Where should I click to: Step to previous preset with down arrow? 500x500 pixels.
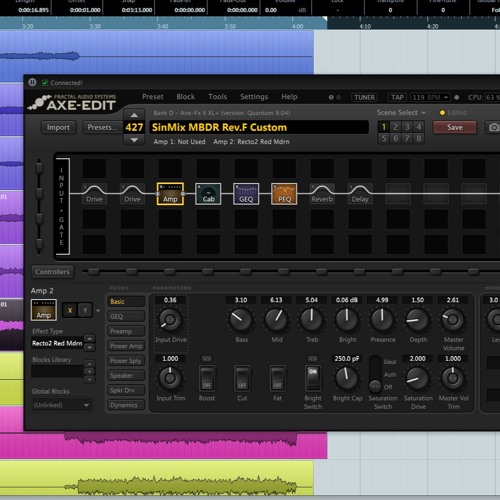[134, 140]
